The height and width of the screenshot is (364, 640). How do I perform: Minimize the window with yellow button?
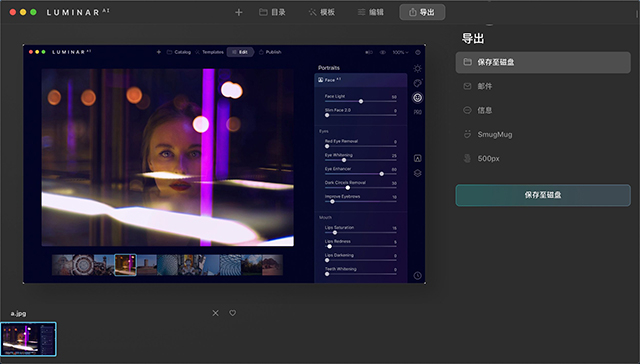tap(23, 12)
